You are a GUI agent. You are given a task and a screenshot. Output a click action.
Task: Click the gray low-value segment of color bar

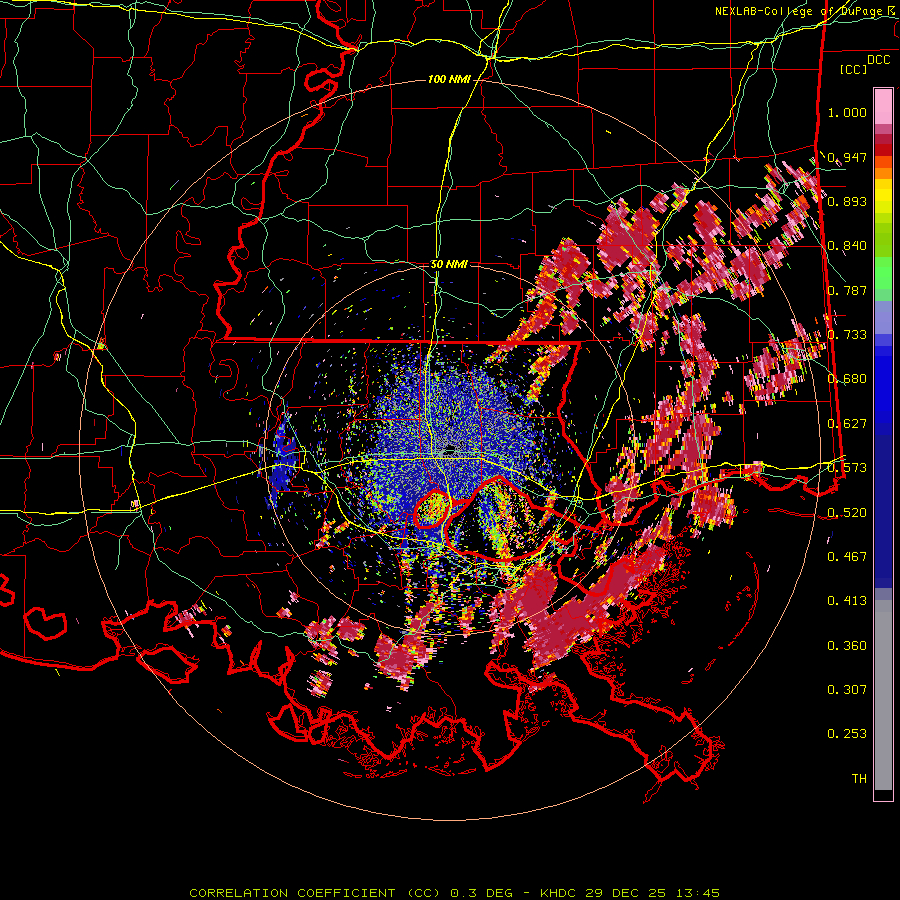(883, 695)
